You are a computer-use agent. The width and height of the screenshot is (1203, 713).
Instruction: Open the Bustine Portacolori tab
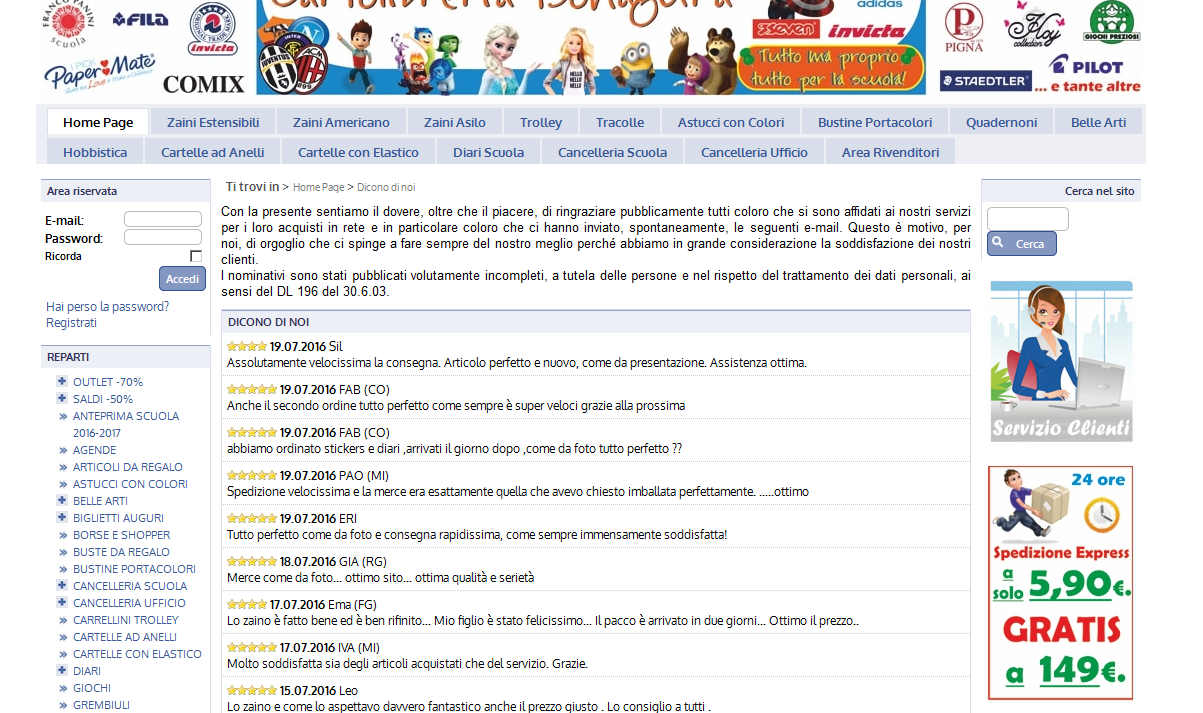pyautogui.click(x=875, y=122)
